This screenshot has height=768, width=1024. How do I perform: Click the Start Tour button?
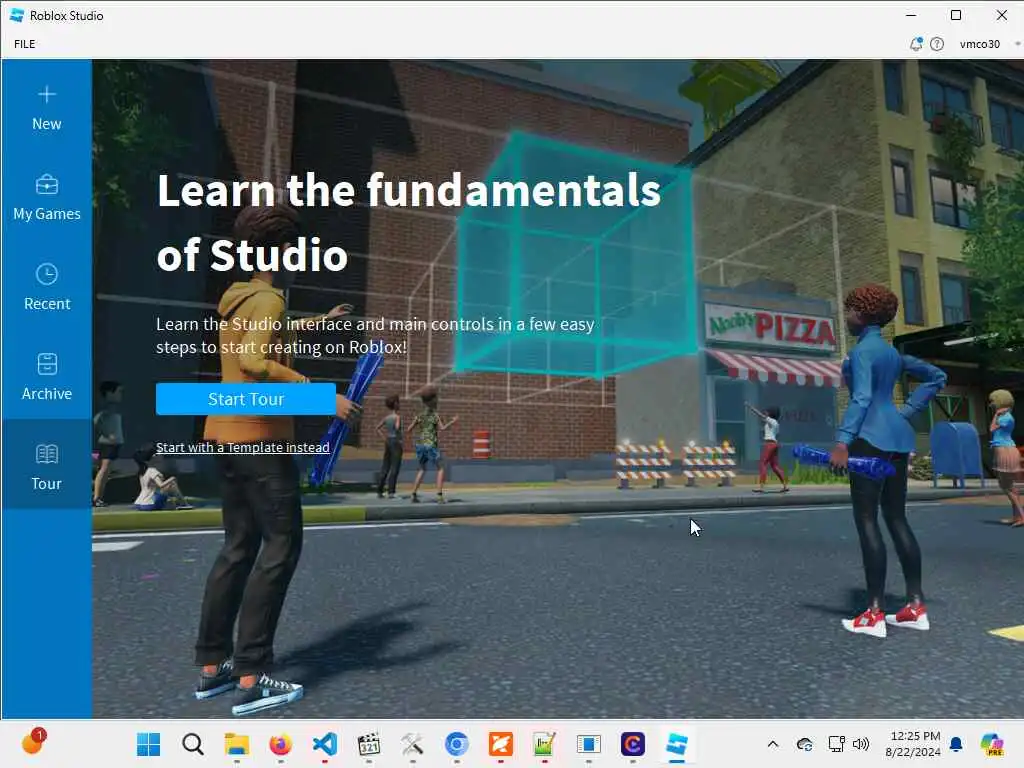tap(246, 399)
